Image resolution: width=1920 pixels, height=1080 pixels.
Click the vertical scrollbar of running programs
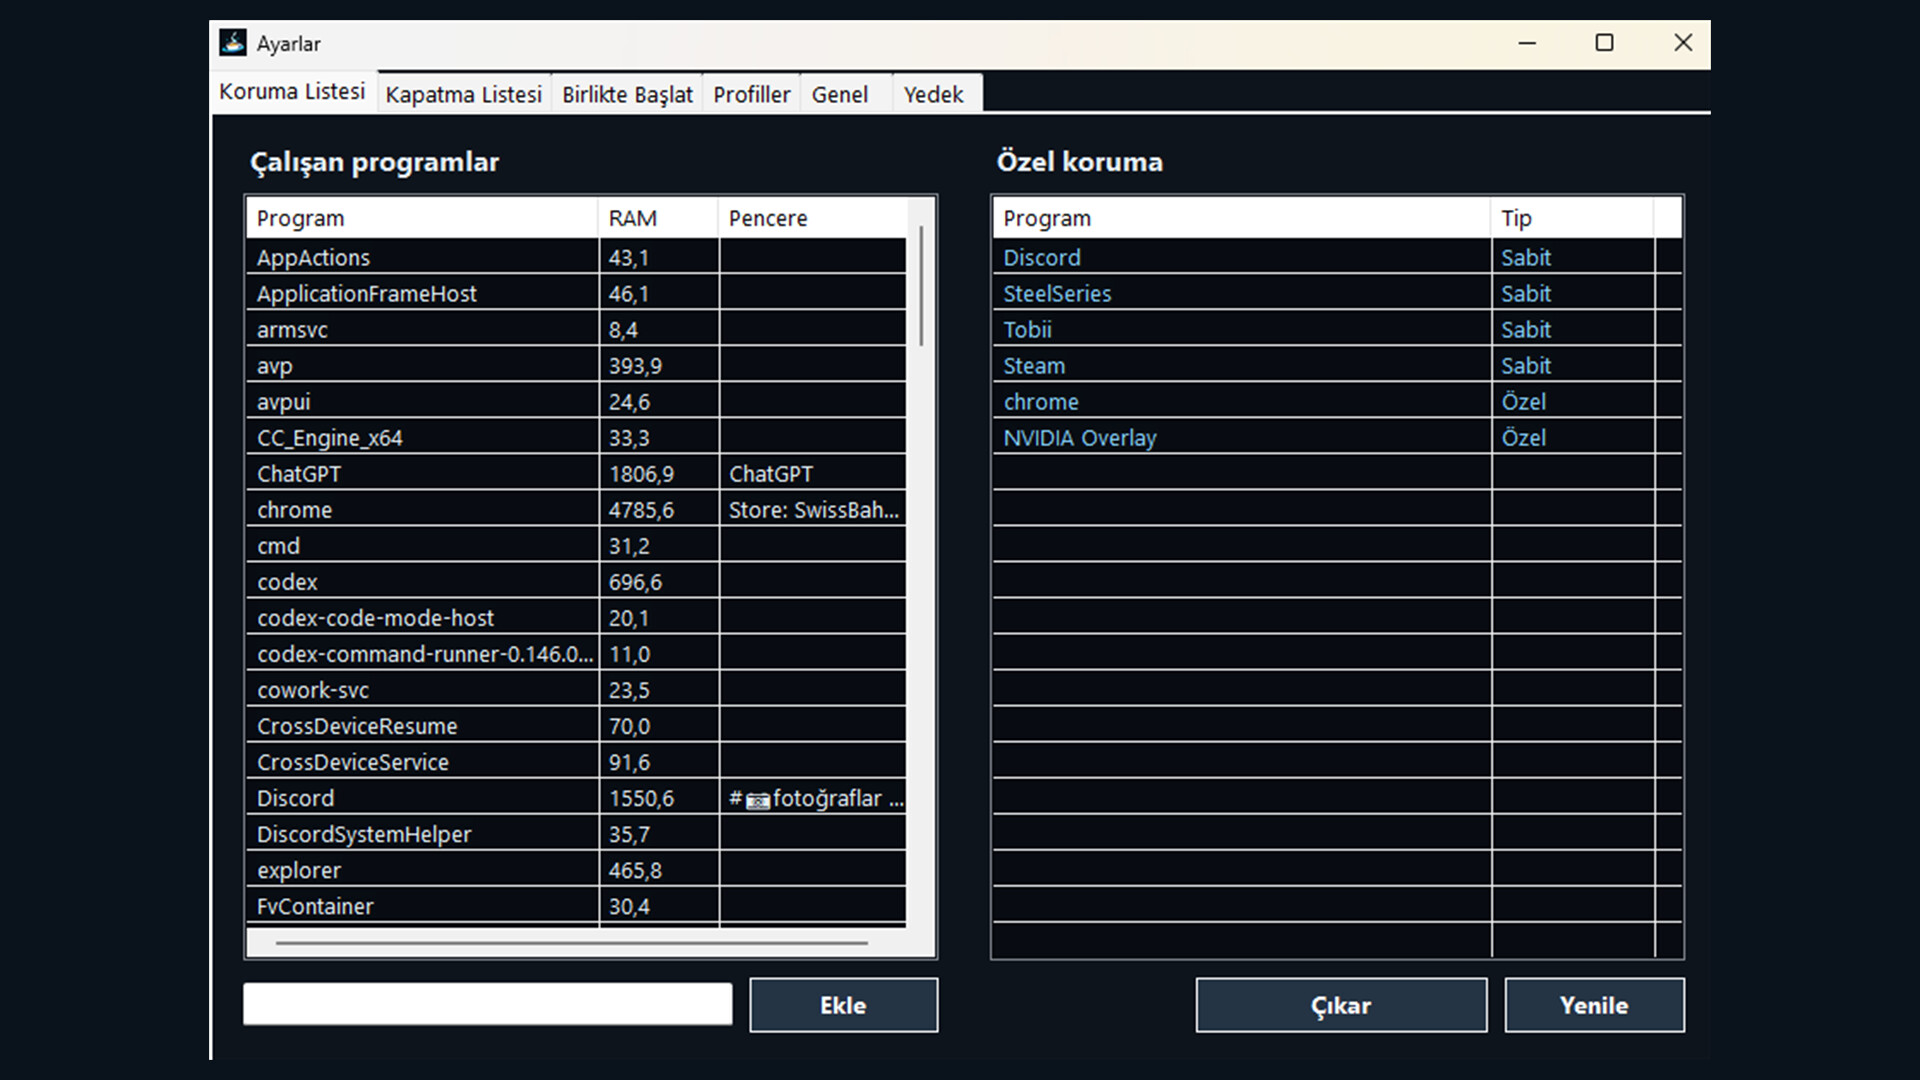(921, 286)
